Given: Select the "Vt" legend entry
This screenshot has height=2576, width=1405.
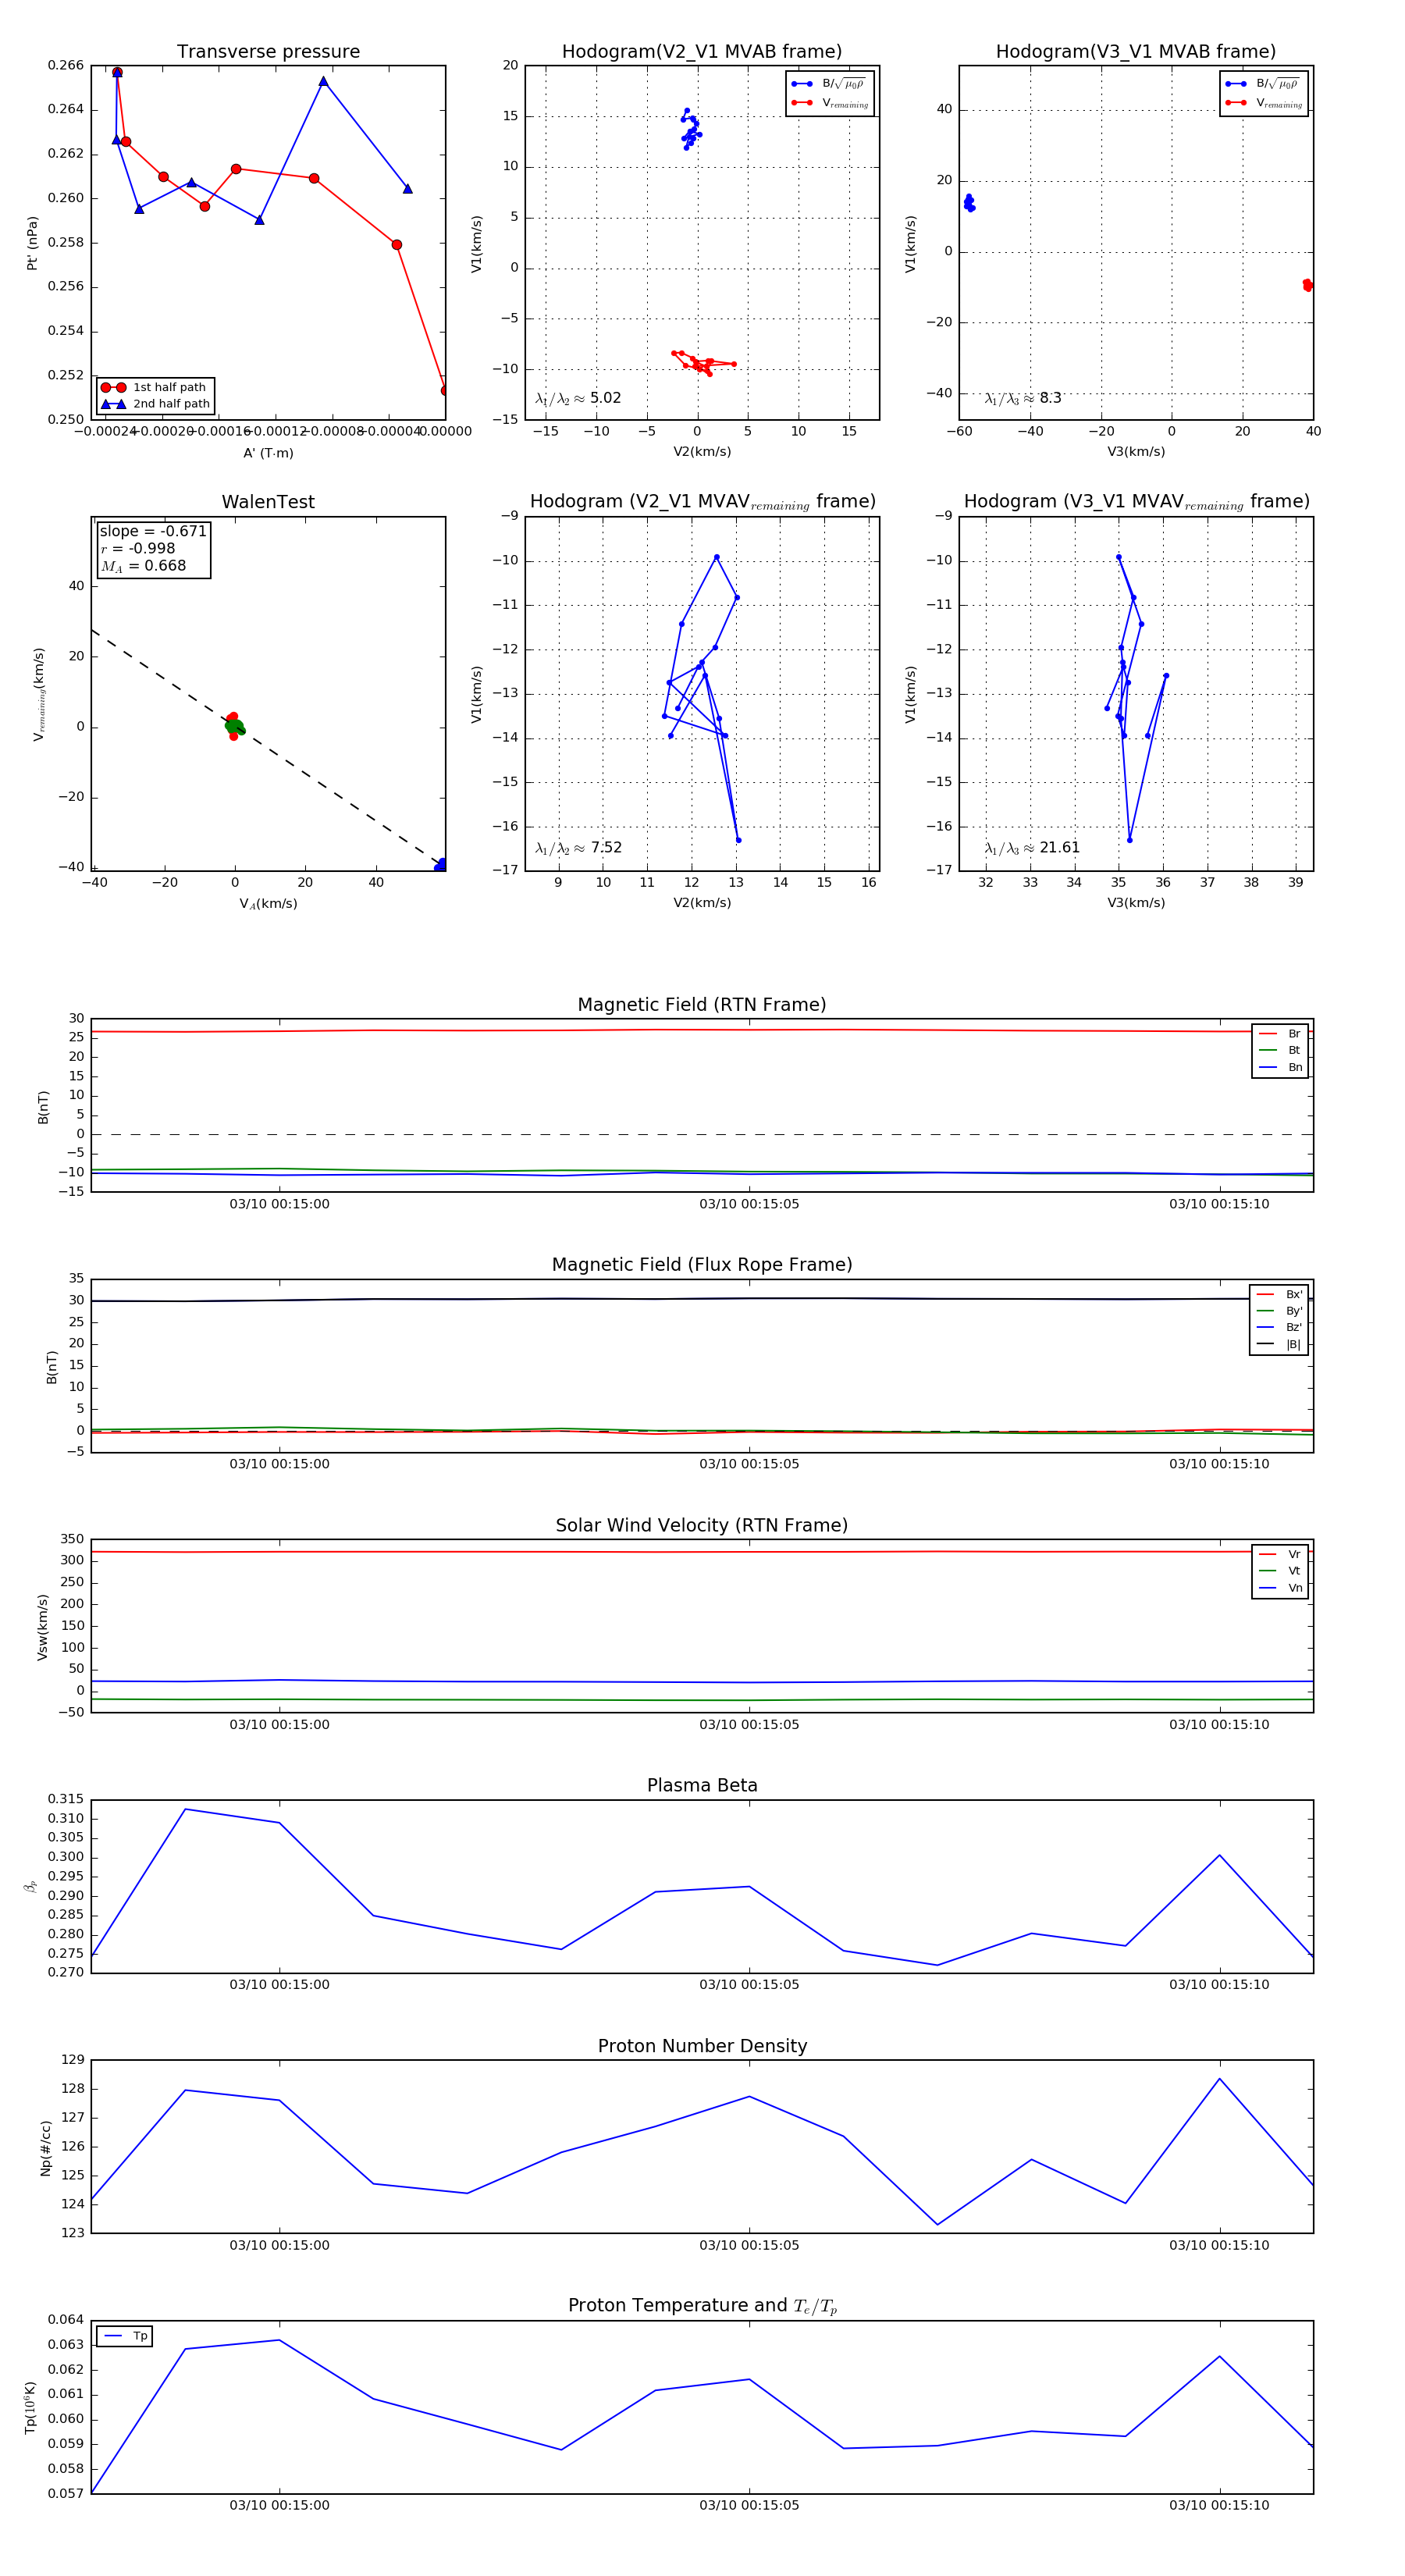Looking at the screenshot, I should click(1281, 1571).
